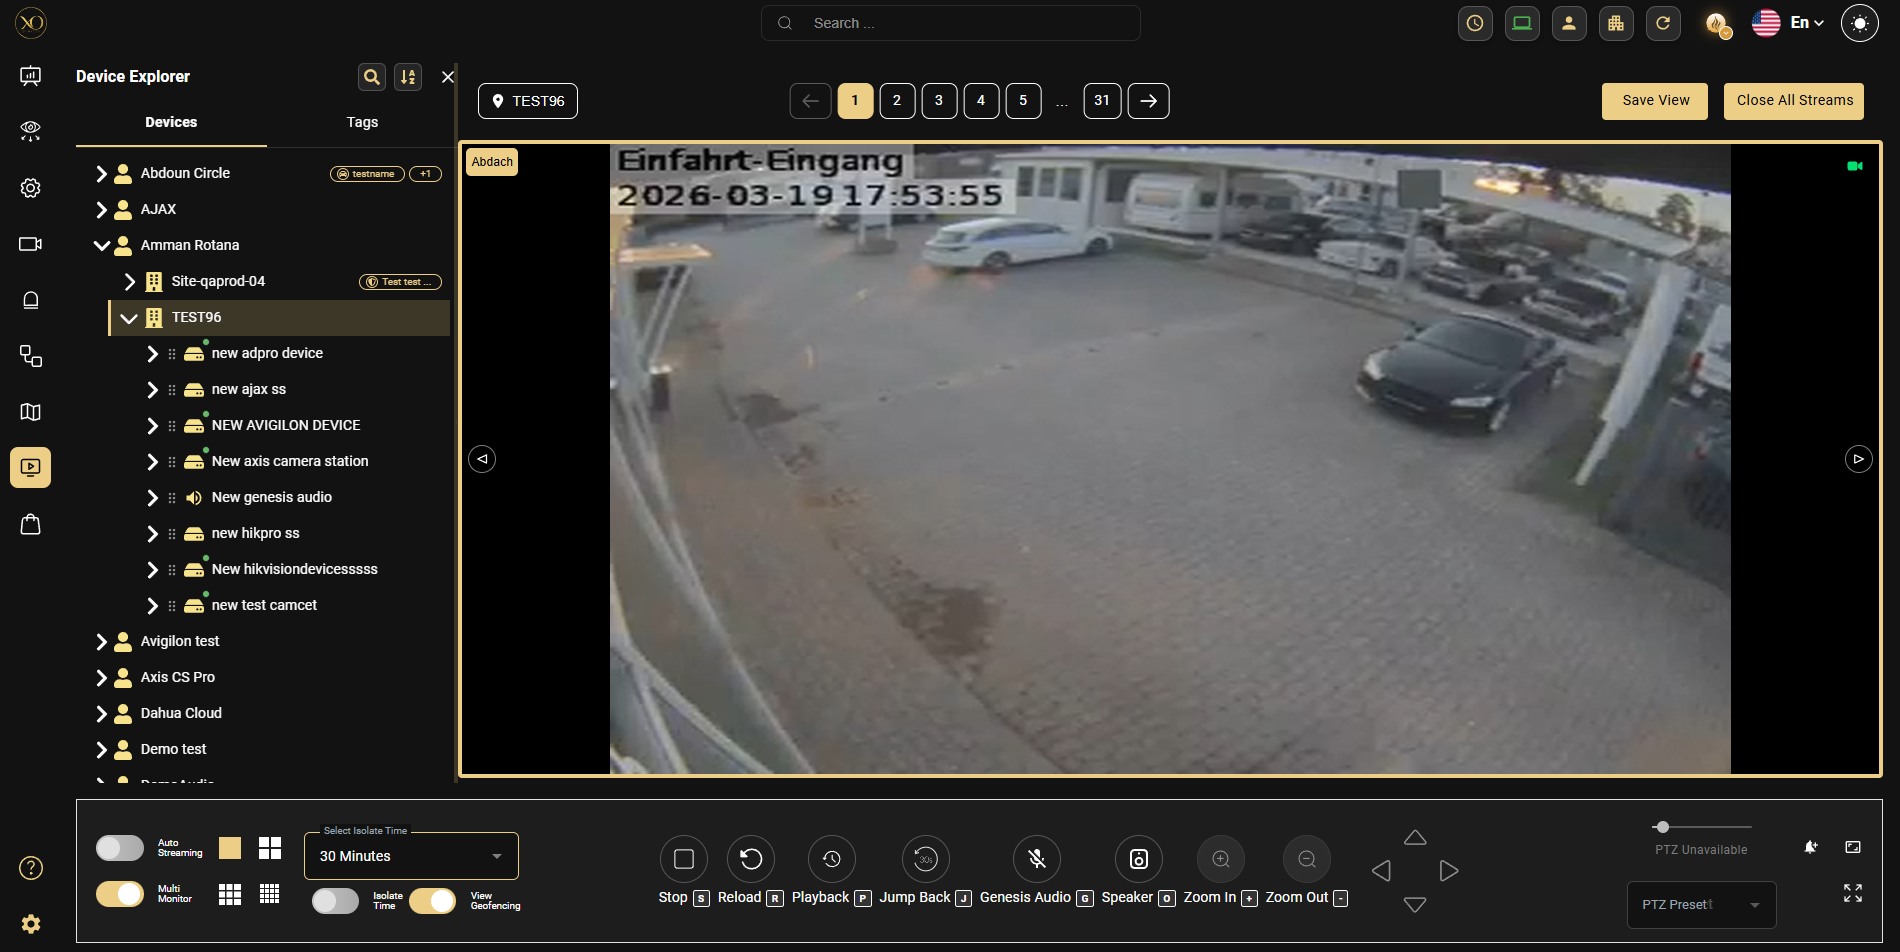Collapse the TEST96 site node
This screenshot has height=952, width=1900.
pos(129,318)
